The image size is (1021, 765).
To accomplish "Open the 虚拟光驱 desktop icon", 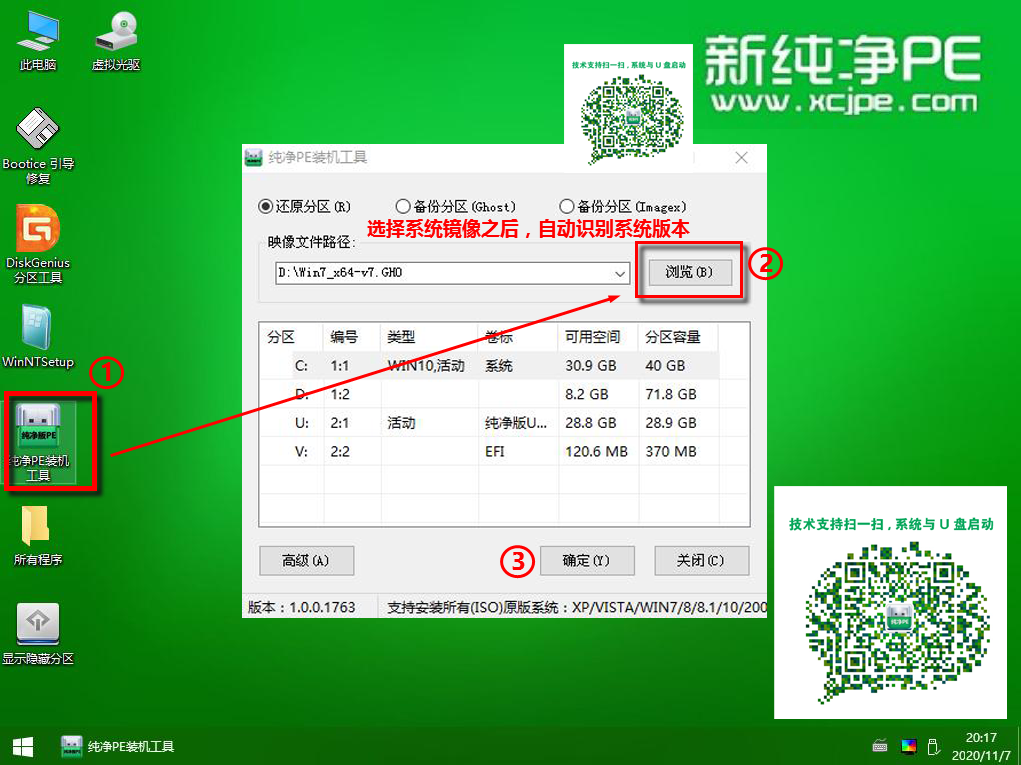I will click(x=116, y=38).
